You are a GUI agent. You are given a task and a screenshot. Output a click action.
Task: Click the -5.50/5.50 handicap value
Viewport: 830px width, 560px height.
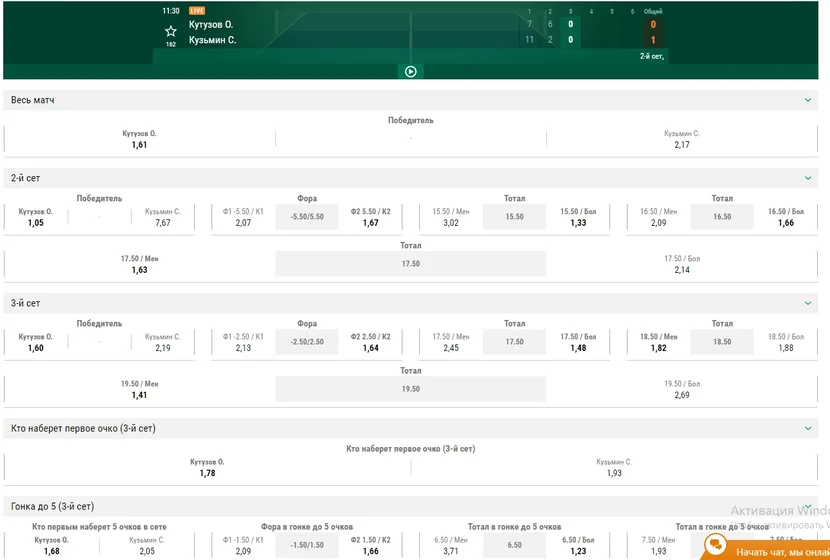coord(307,217)
